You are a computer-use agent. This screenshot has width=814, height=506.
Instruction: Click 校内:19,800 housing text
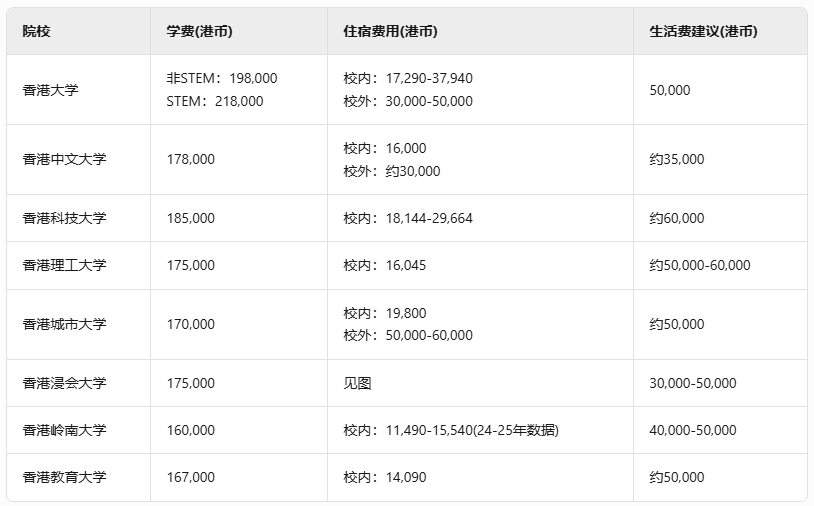(385, 313)
